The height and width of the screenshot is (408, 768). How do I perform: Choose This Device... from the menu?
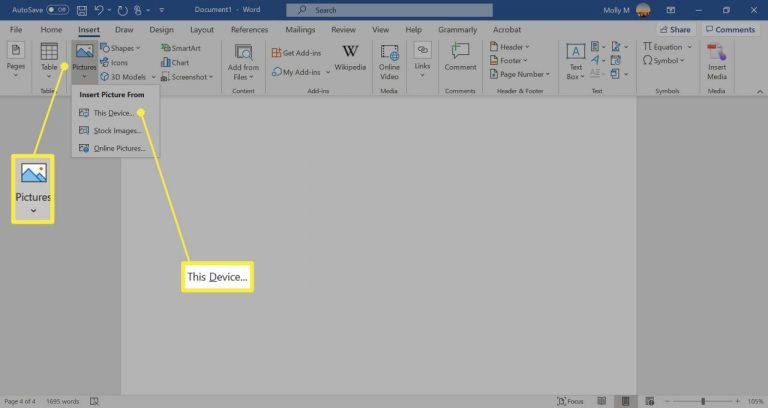click(116, 113)
